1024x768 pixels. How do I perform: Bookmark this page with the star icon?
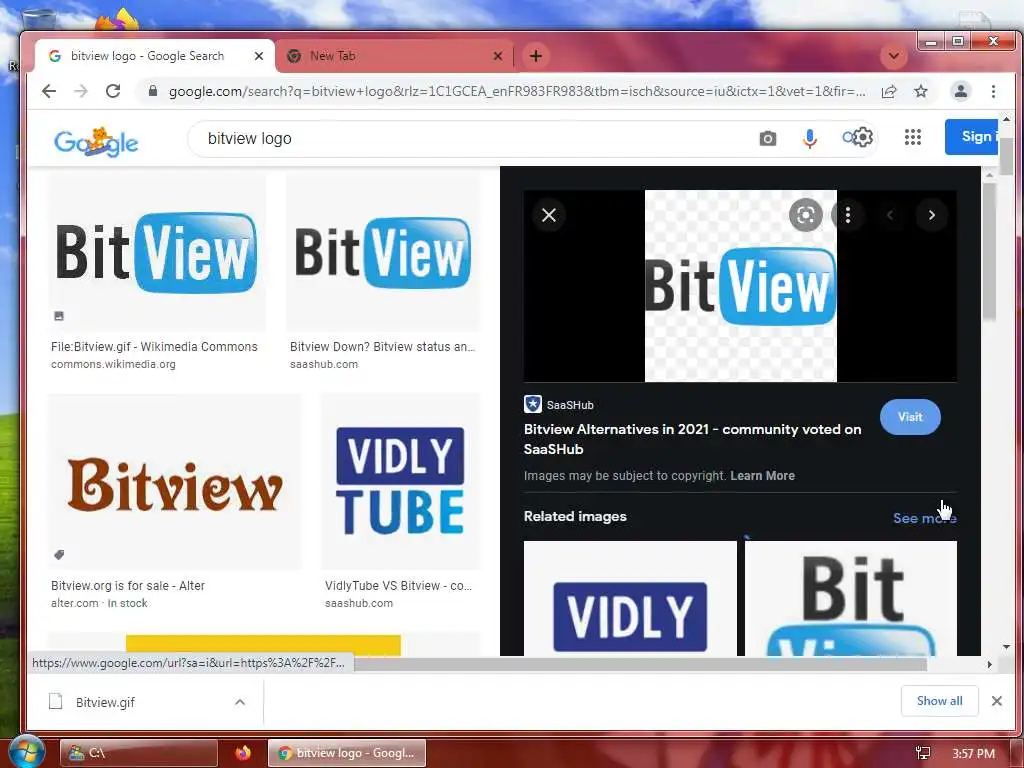click(921, 91)
